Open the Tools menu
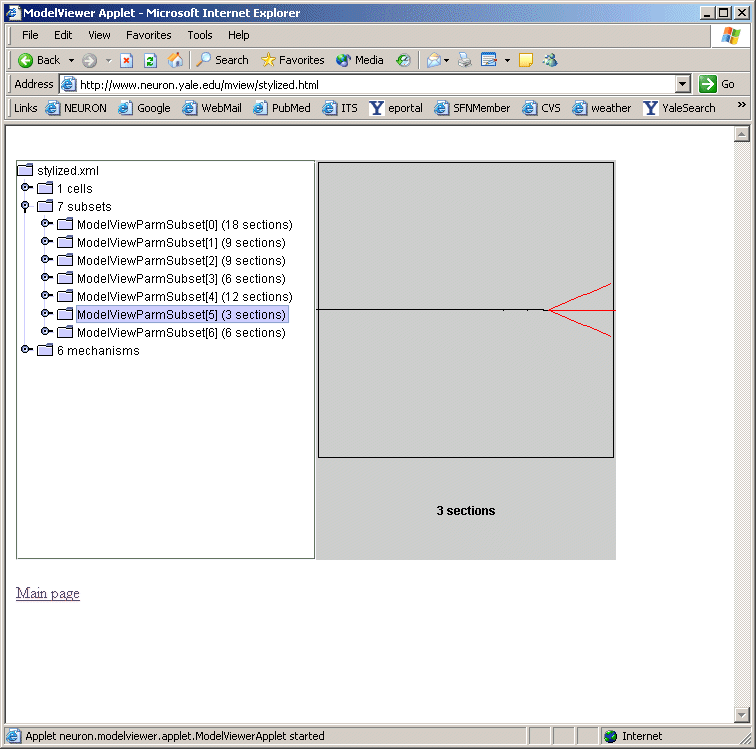756x749 pixels. [200, 35]
